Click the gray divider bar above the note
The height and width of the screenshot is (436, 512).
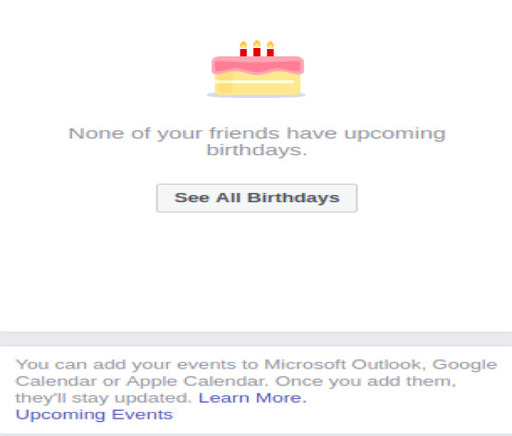coord(256,339)
